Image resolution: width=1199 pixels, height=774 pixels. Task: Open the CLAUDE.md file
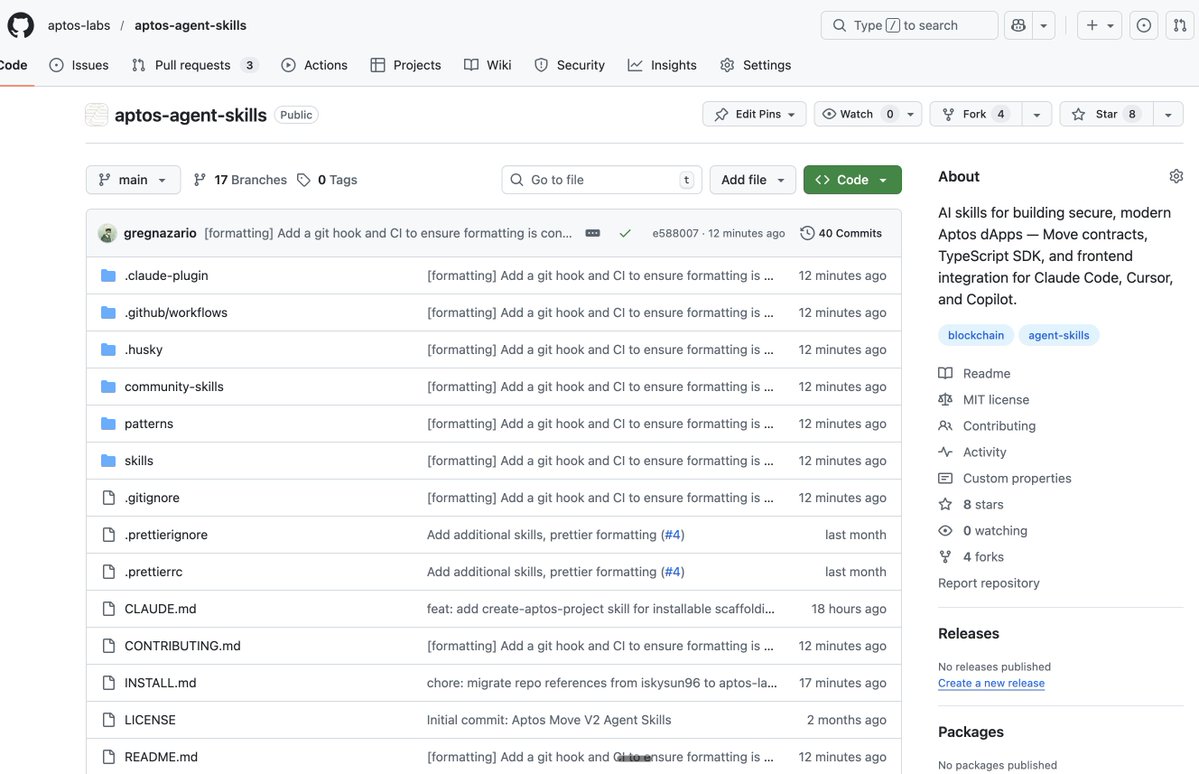(161, 609)
